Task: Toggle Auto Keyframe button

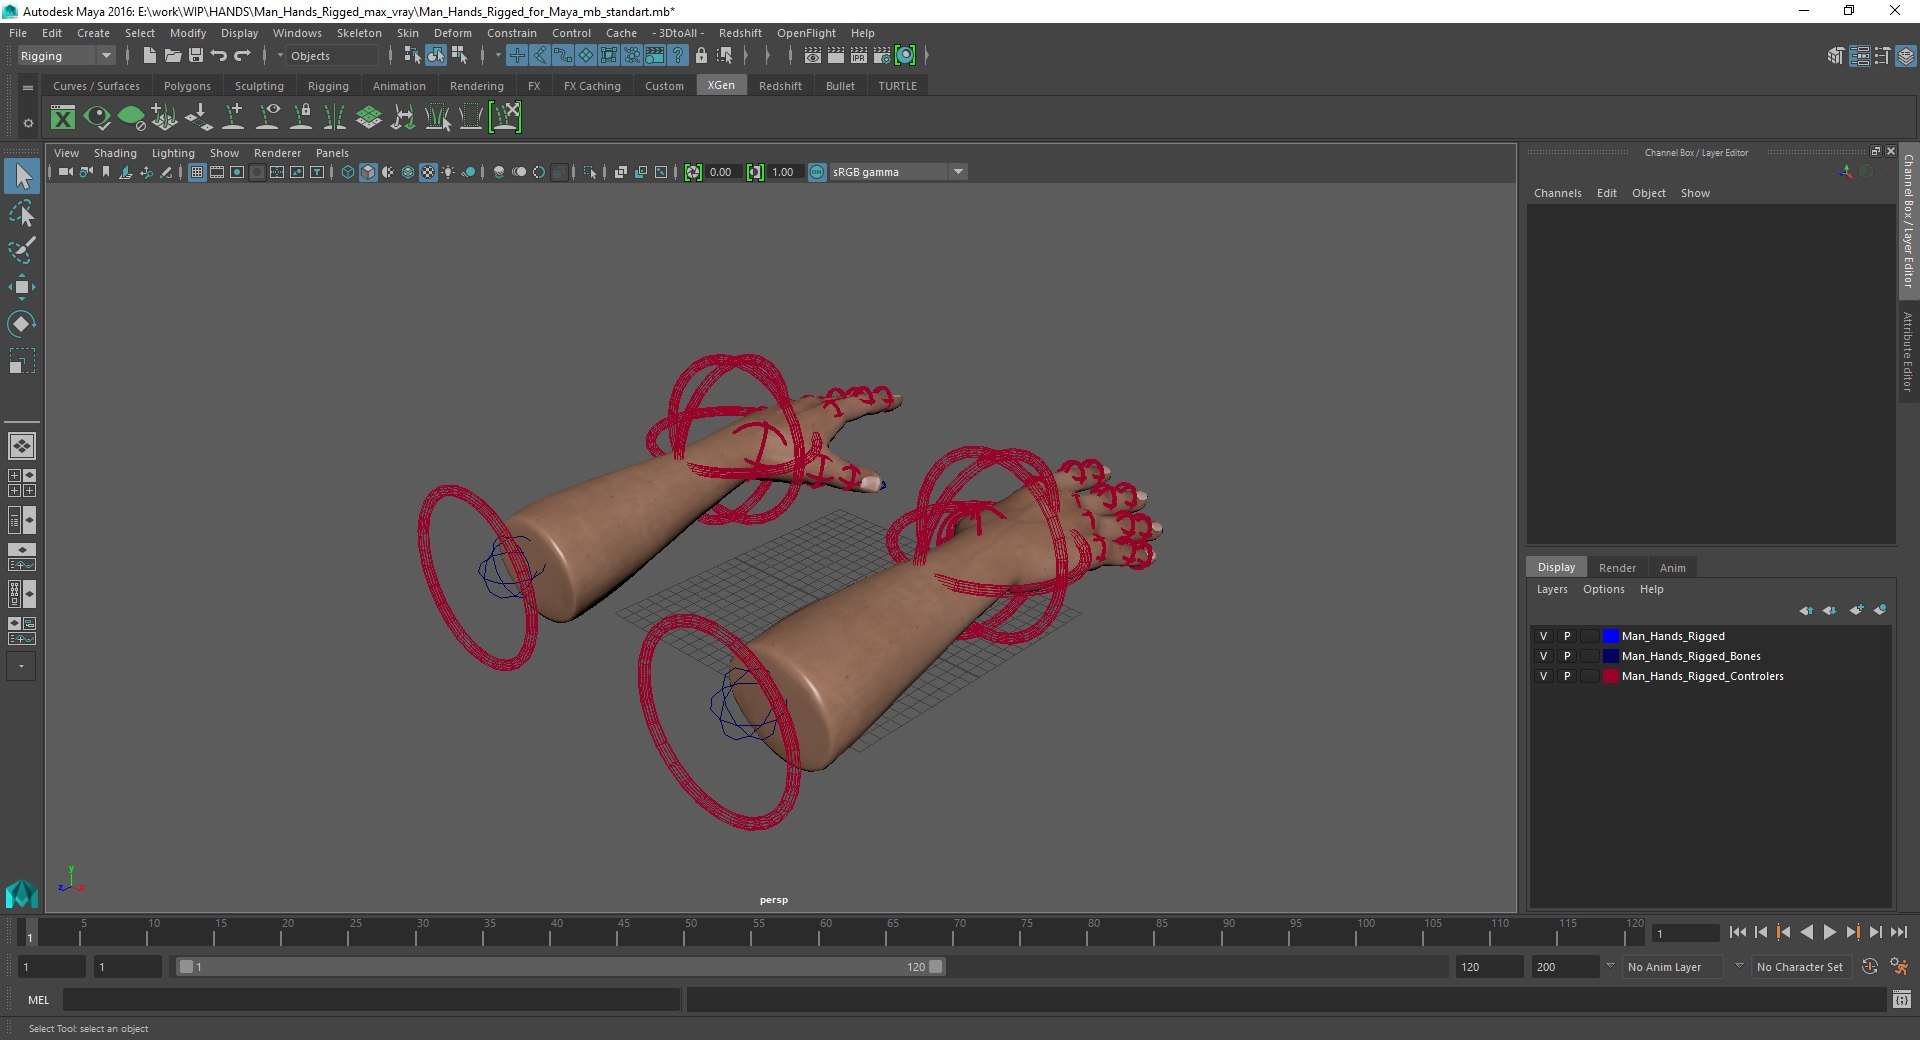Action: [1870, 967]
